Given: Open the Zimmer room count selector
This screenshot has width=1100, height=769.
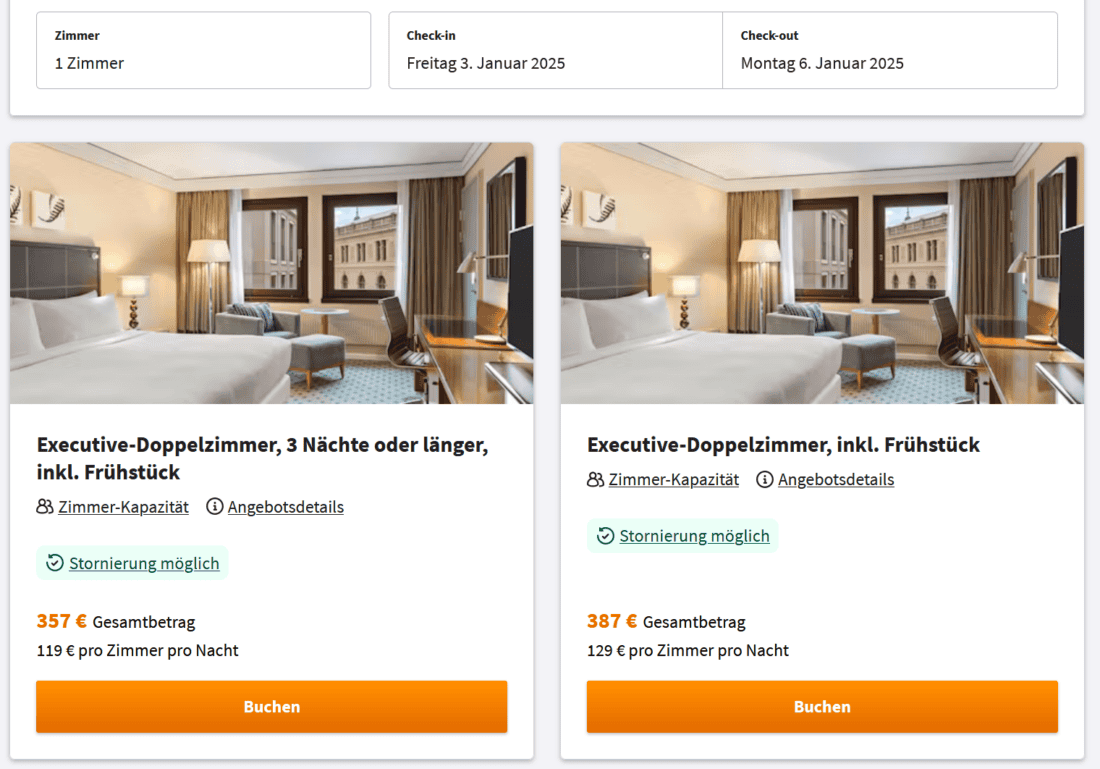Looking at the screenshot, I should [203, 51].
